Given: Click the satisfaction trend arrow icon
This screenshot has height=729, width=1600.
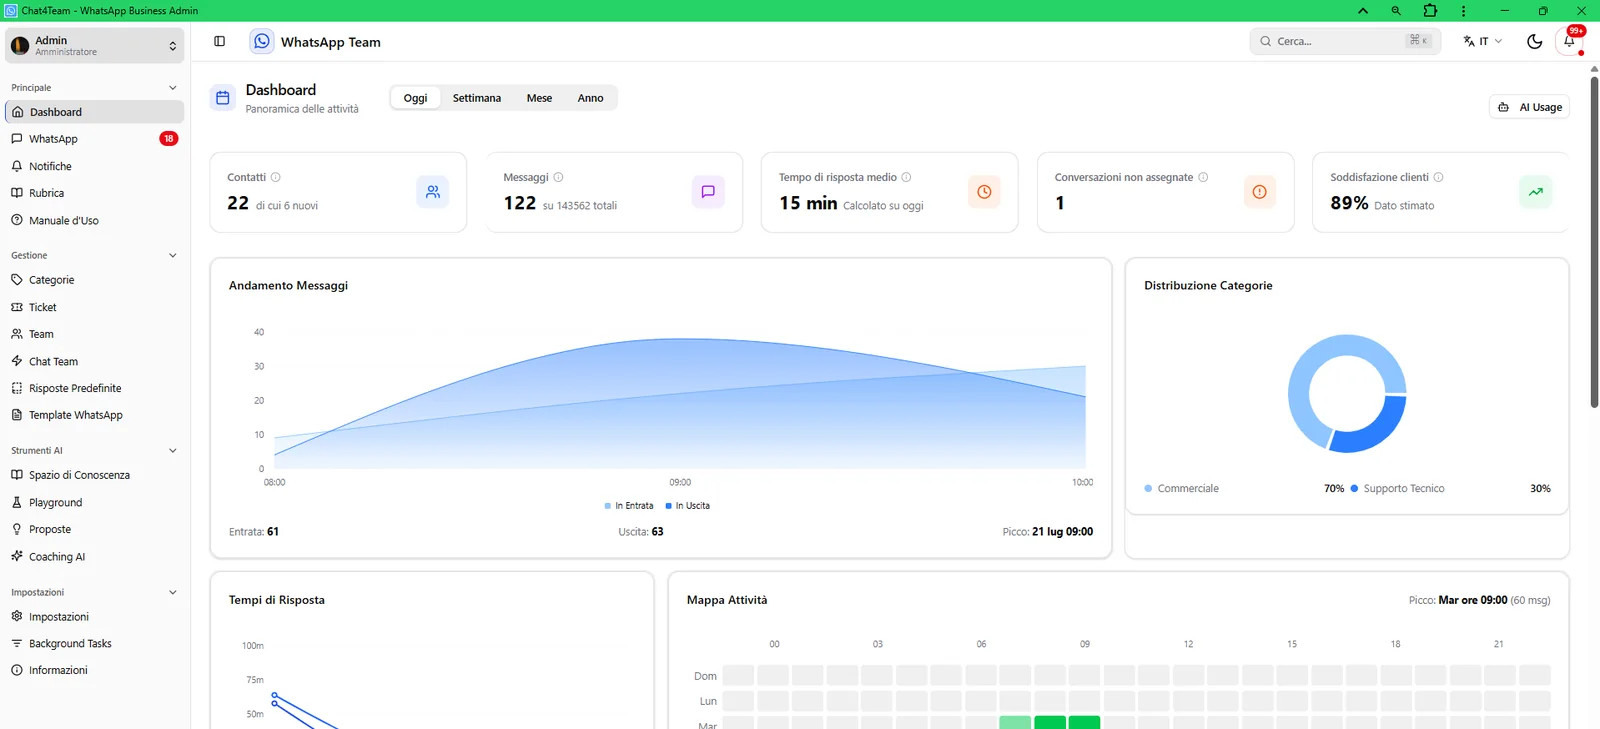Looking at the screenshot, I should pos(1536,192).
